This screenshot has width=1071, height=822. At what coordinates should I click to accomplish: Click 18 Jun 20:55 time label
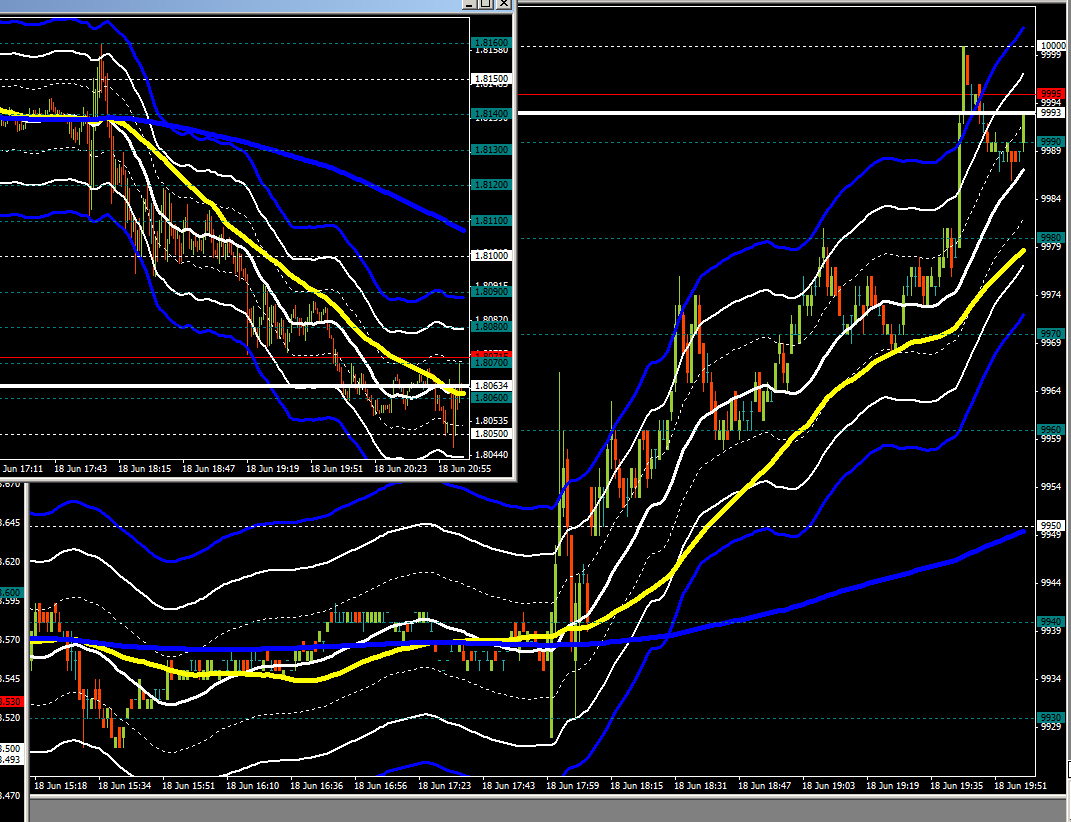(x=464, y=469)
